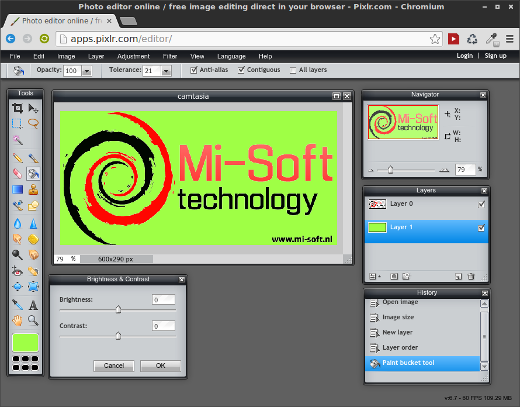Click the Brightness slider handle

tap(118, 309)
